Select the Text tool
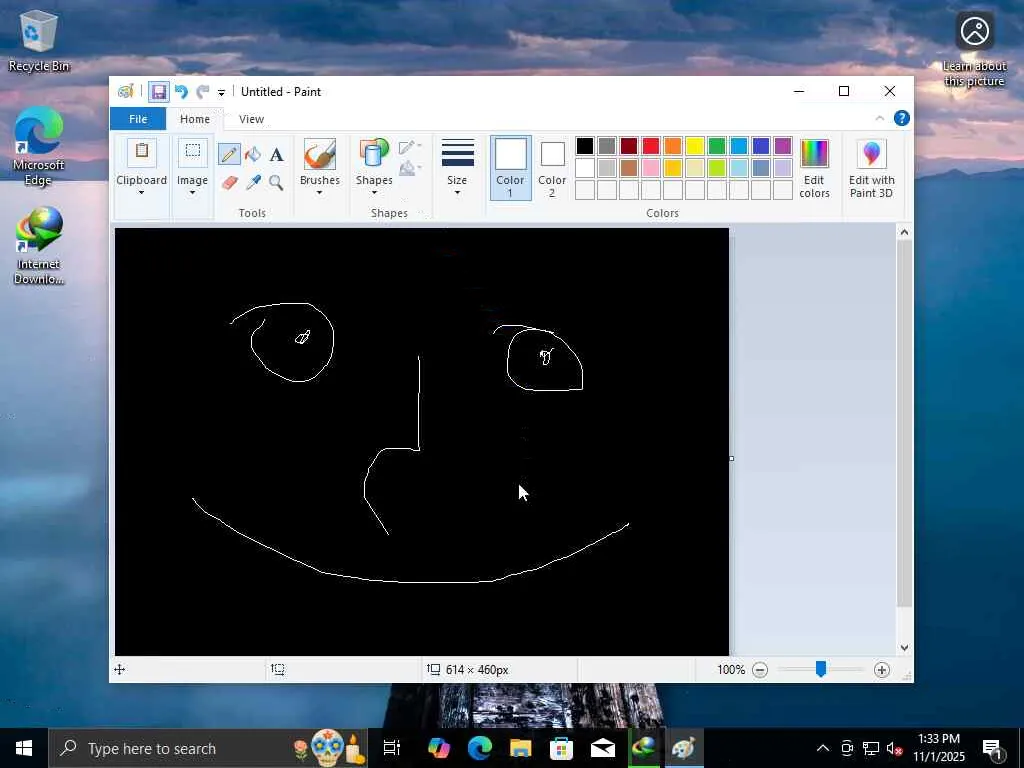This screenshot has height=768, width=1024. tap(276, 154)
